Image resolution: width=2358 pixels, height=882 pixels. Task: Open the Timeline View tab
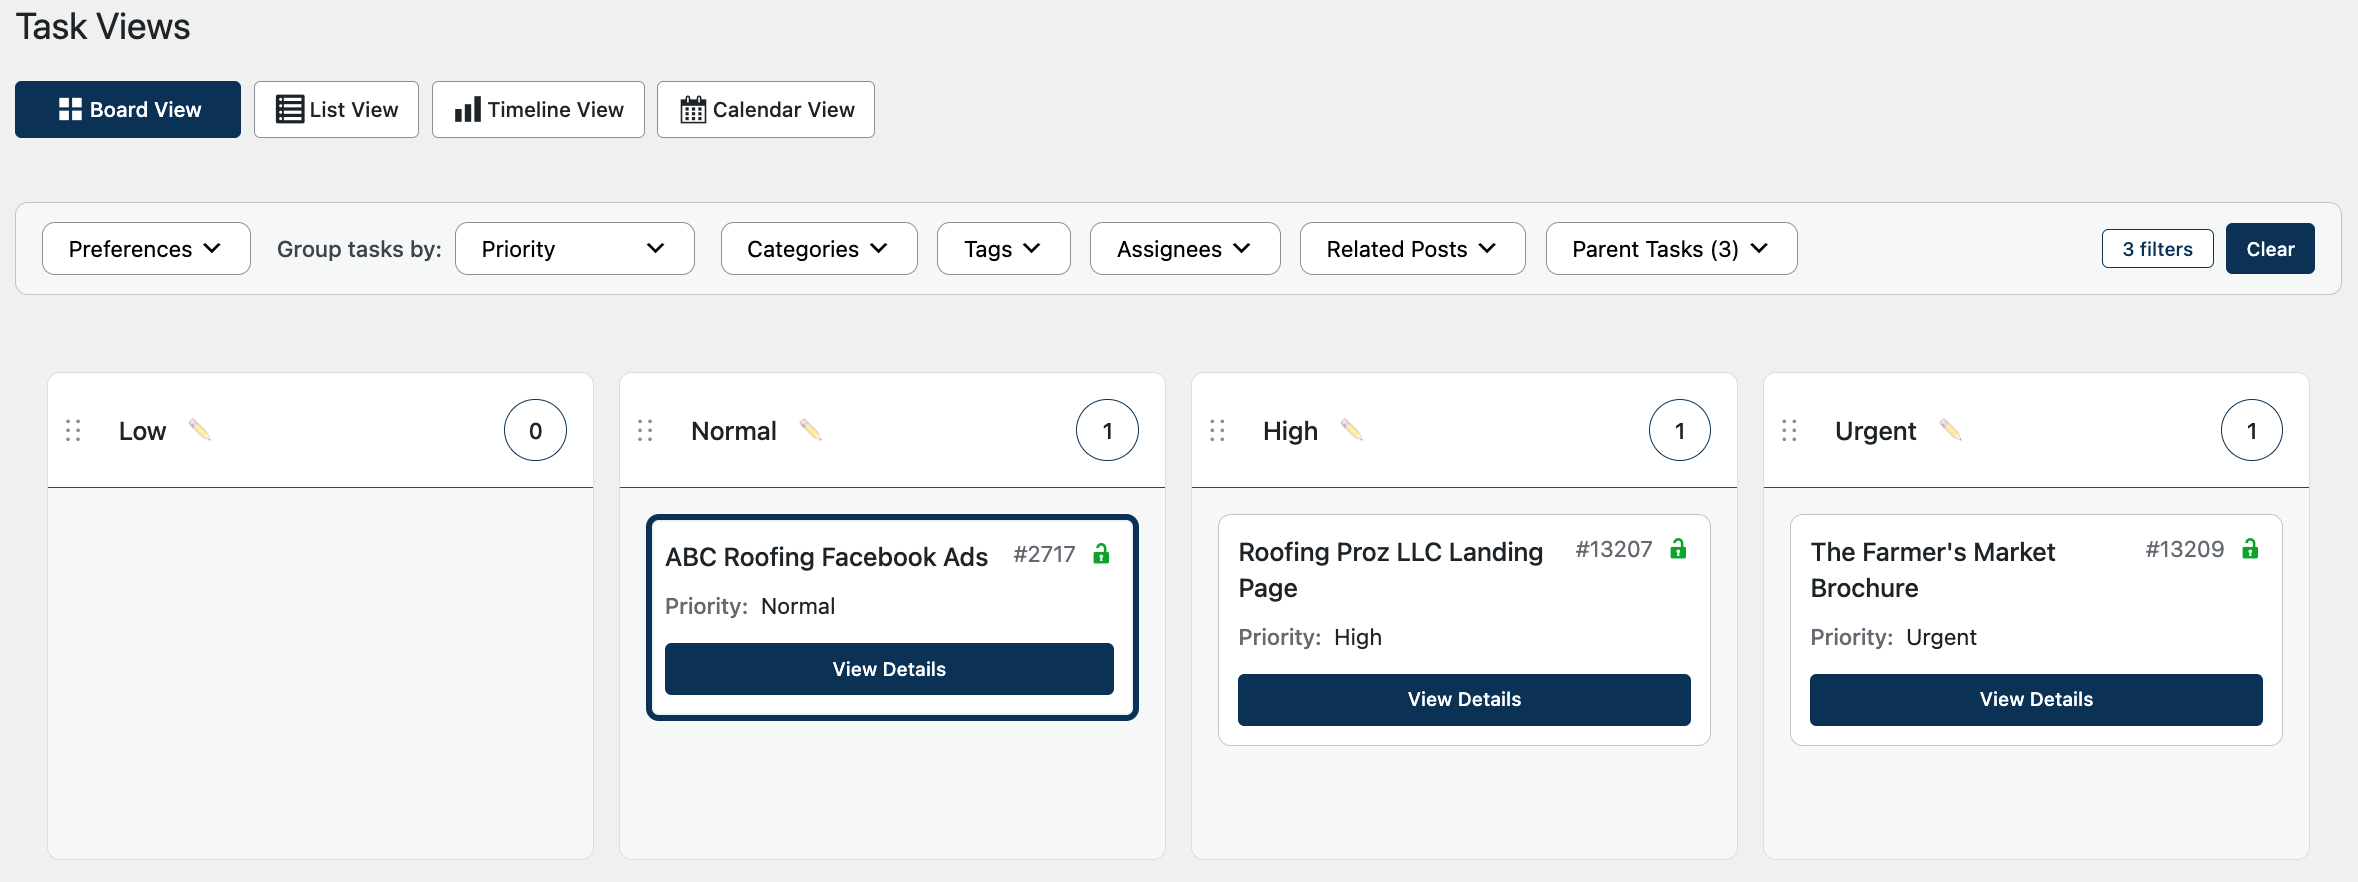coord(538,109)
